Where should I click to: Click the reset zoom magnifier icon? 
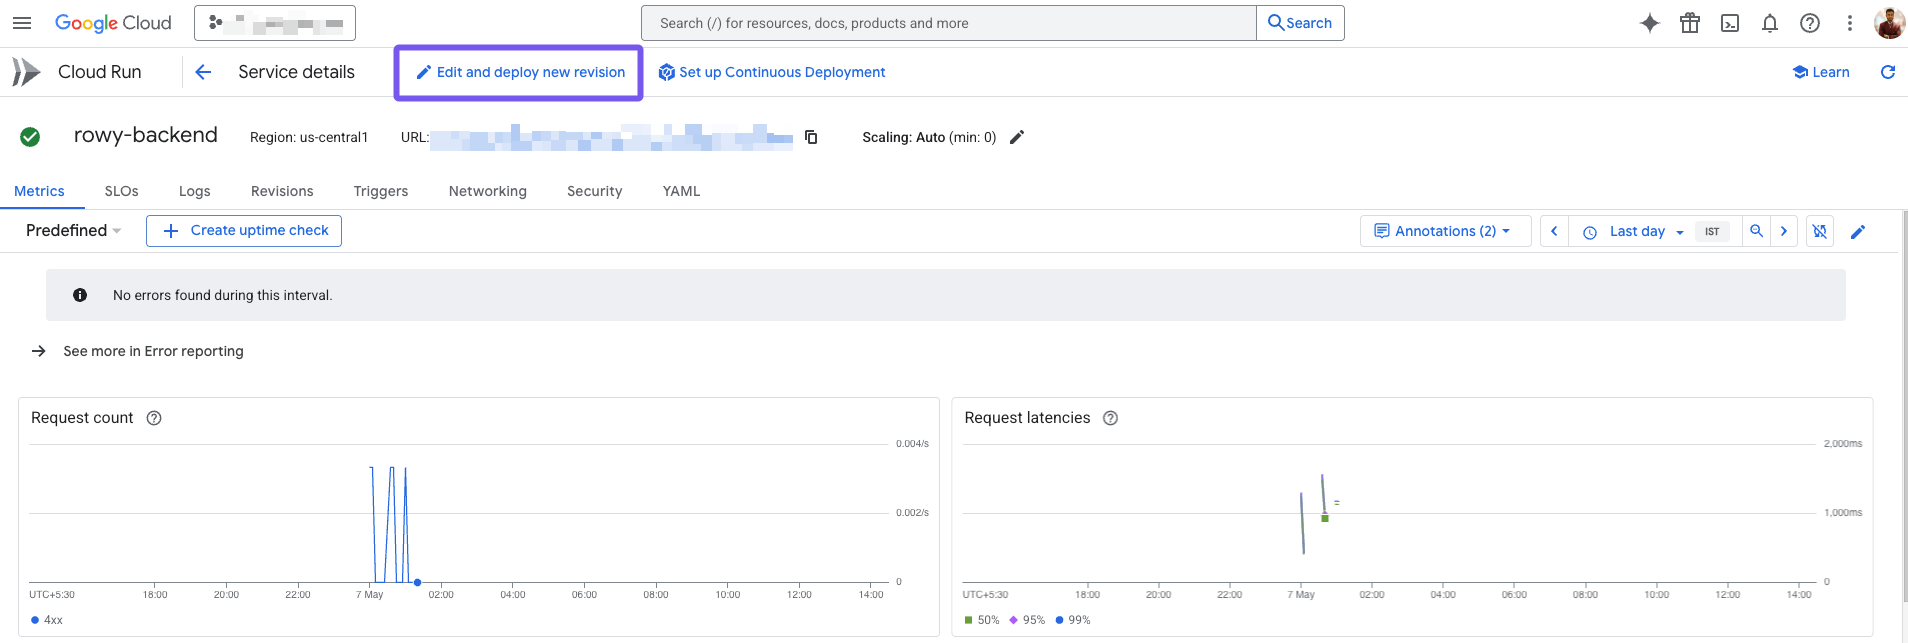[x=1756, y=231]
